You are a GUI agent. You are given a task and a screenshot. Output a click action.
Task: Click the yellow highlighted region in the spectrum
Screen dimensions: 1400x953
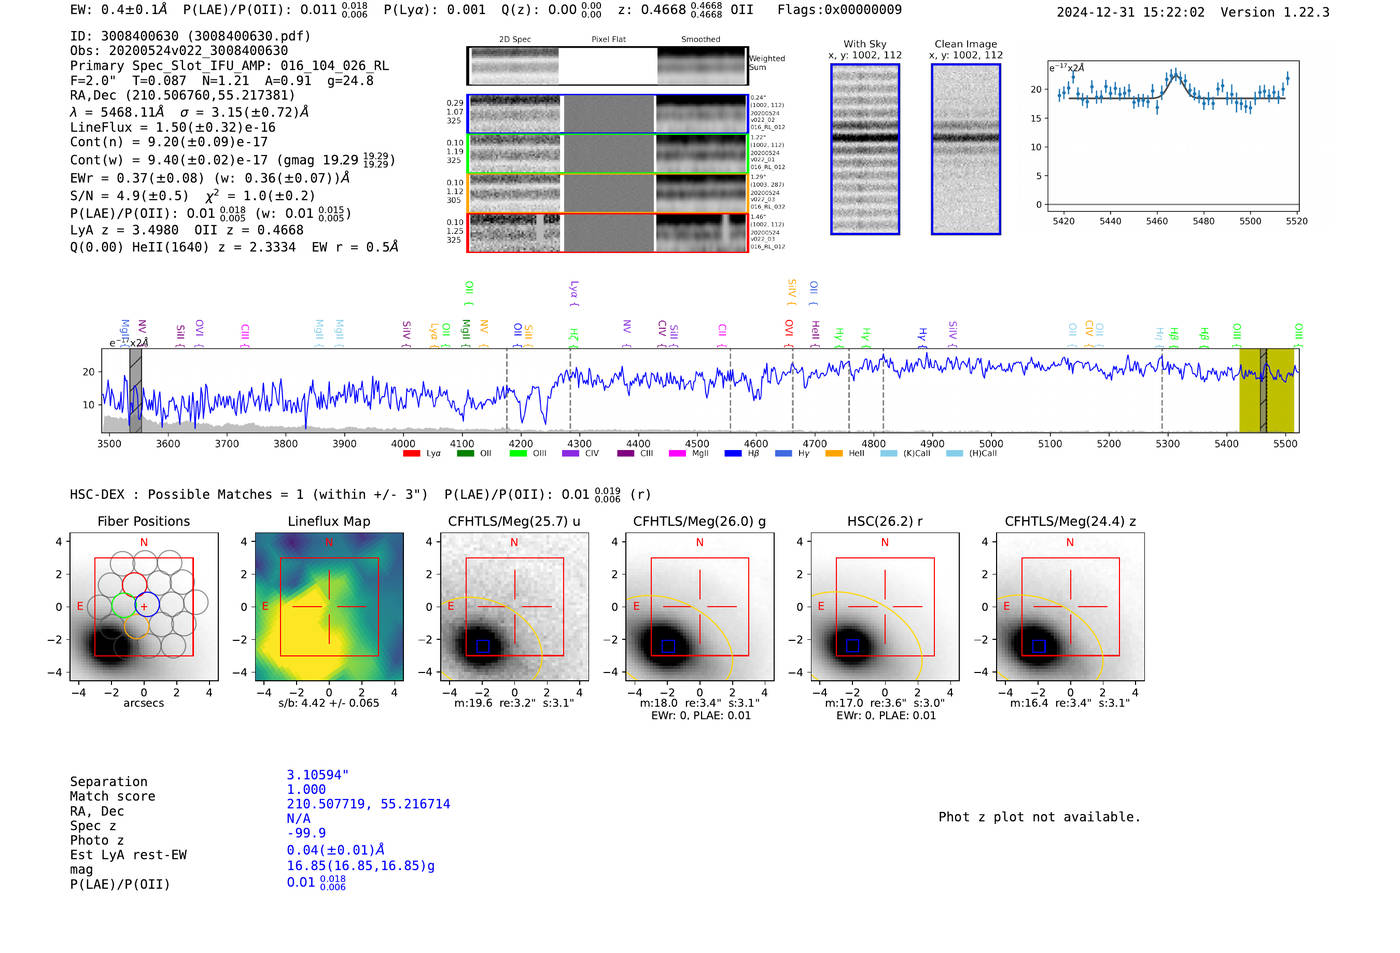point(1267,390)
